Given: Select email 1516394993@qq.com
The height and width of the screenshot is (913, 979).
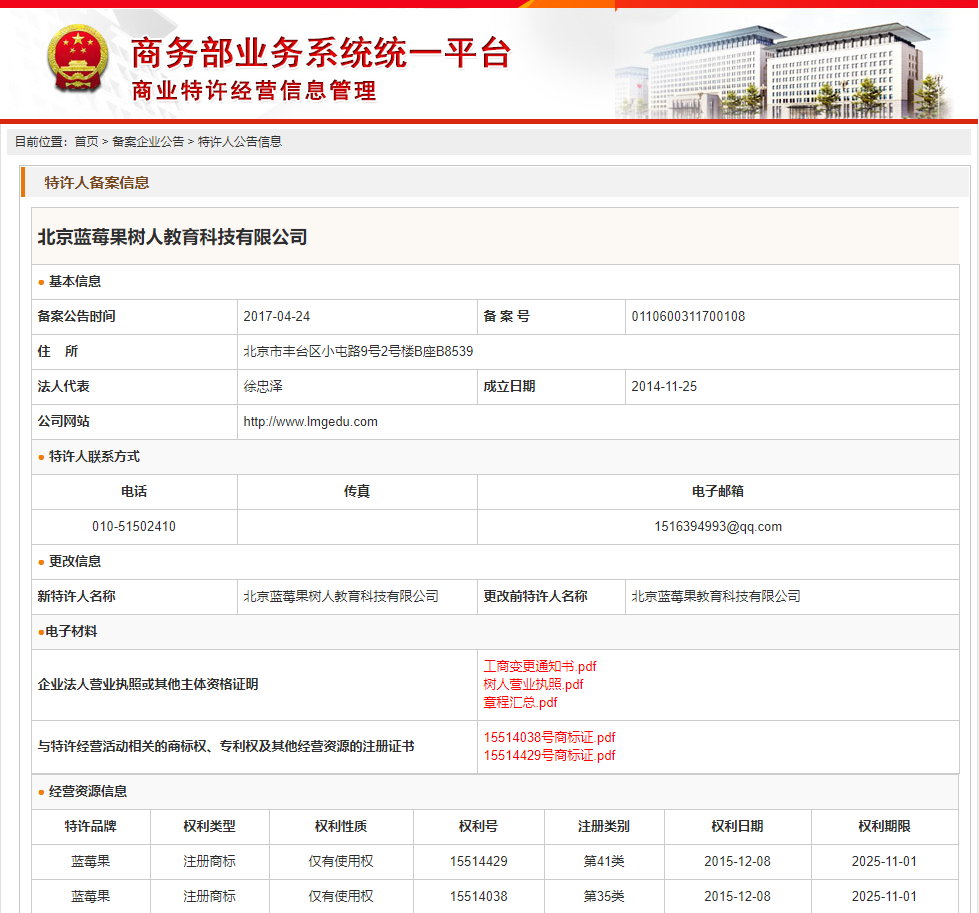Looking at the screenshot, I should (718, 526).
